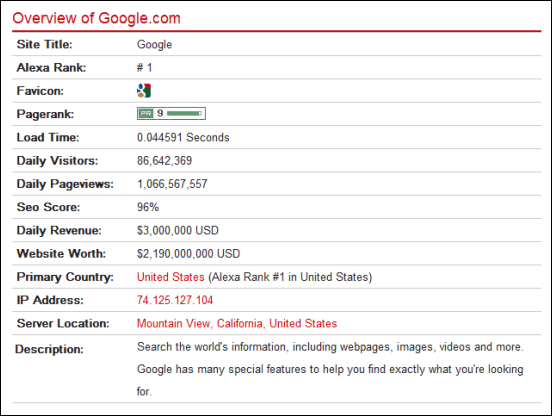Click the Daily Visitors: label

coord(57,161)
